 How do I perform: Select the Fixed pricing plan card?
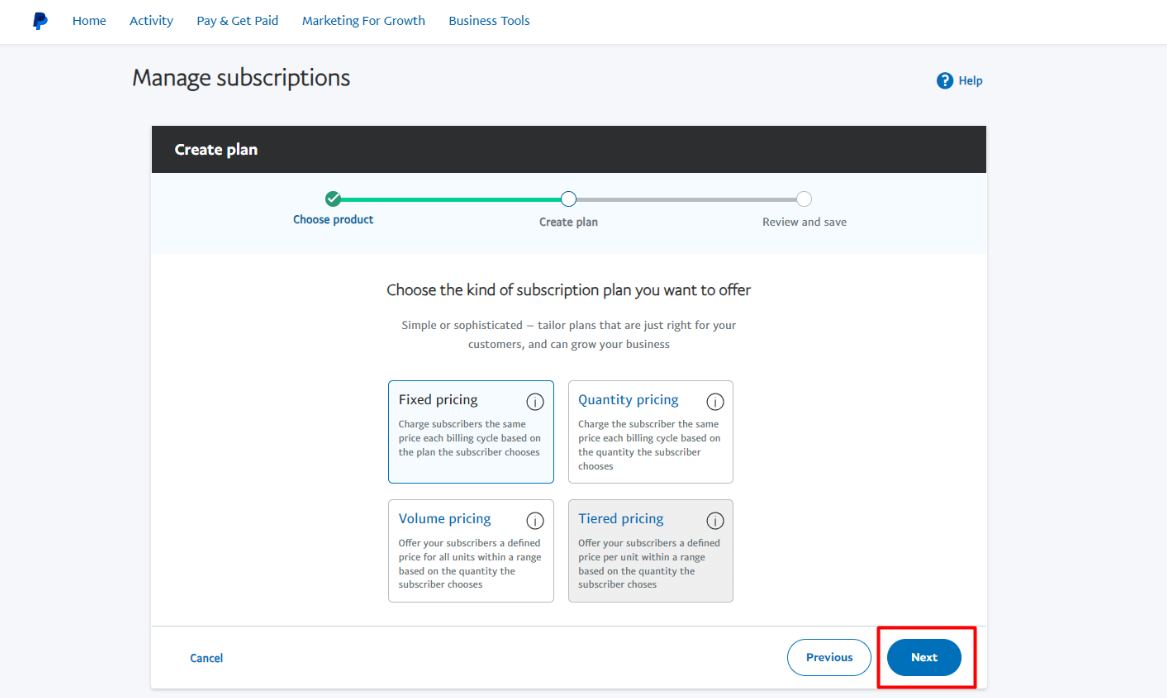[471, 432]
